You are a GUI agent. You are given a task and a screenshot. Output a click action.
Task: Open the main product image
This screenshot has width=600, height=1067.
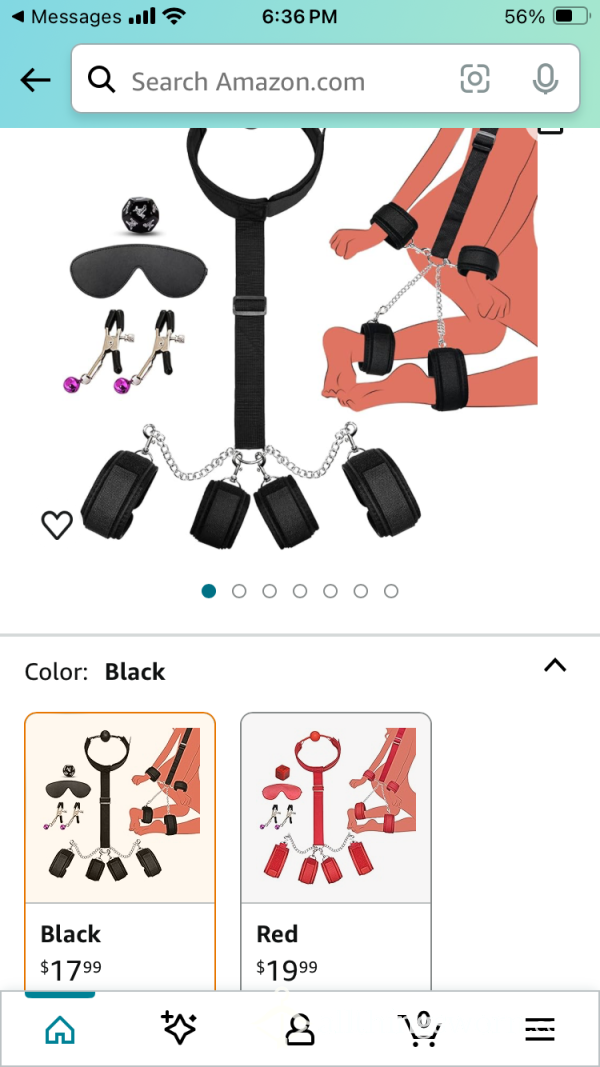click(x=299, y=340)
